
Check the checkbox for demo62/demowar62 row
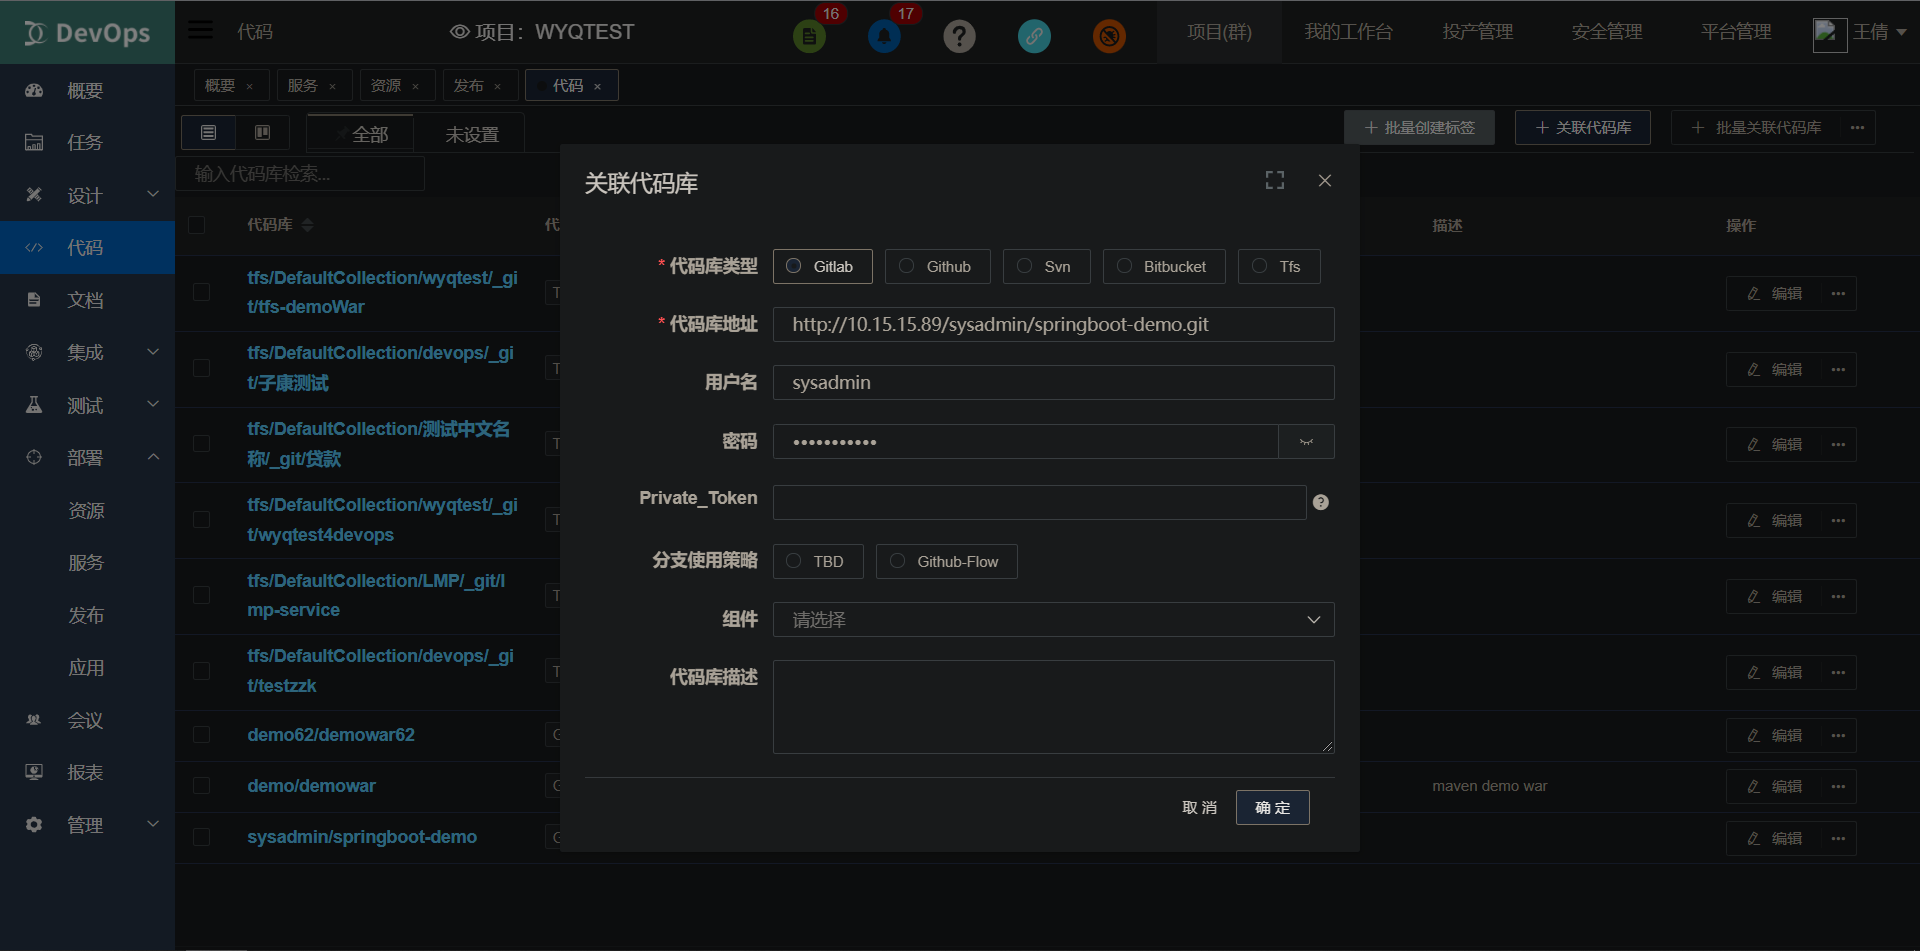201,734
